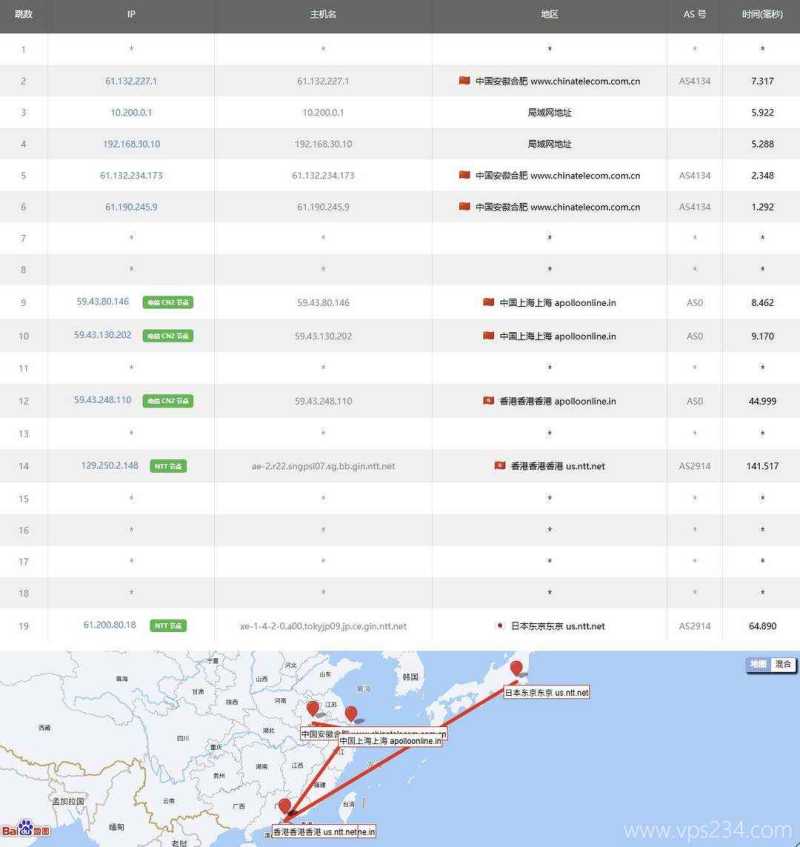
Task: Click the Baidu map logo
Action: 26,830
